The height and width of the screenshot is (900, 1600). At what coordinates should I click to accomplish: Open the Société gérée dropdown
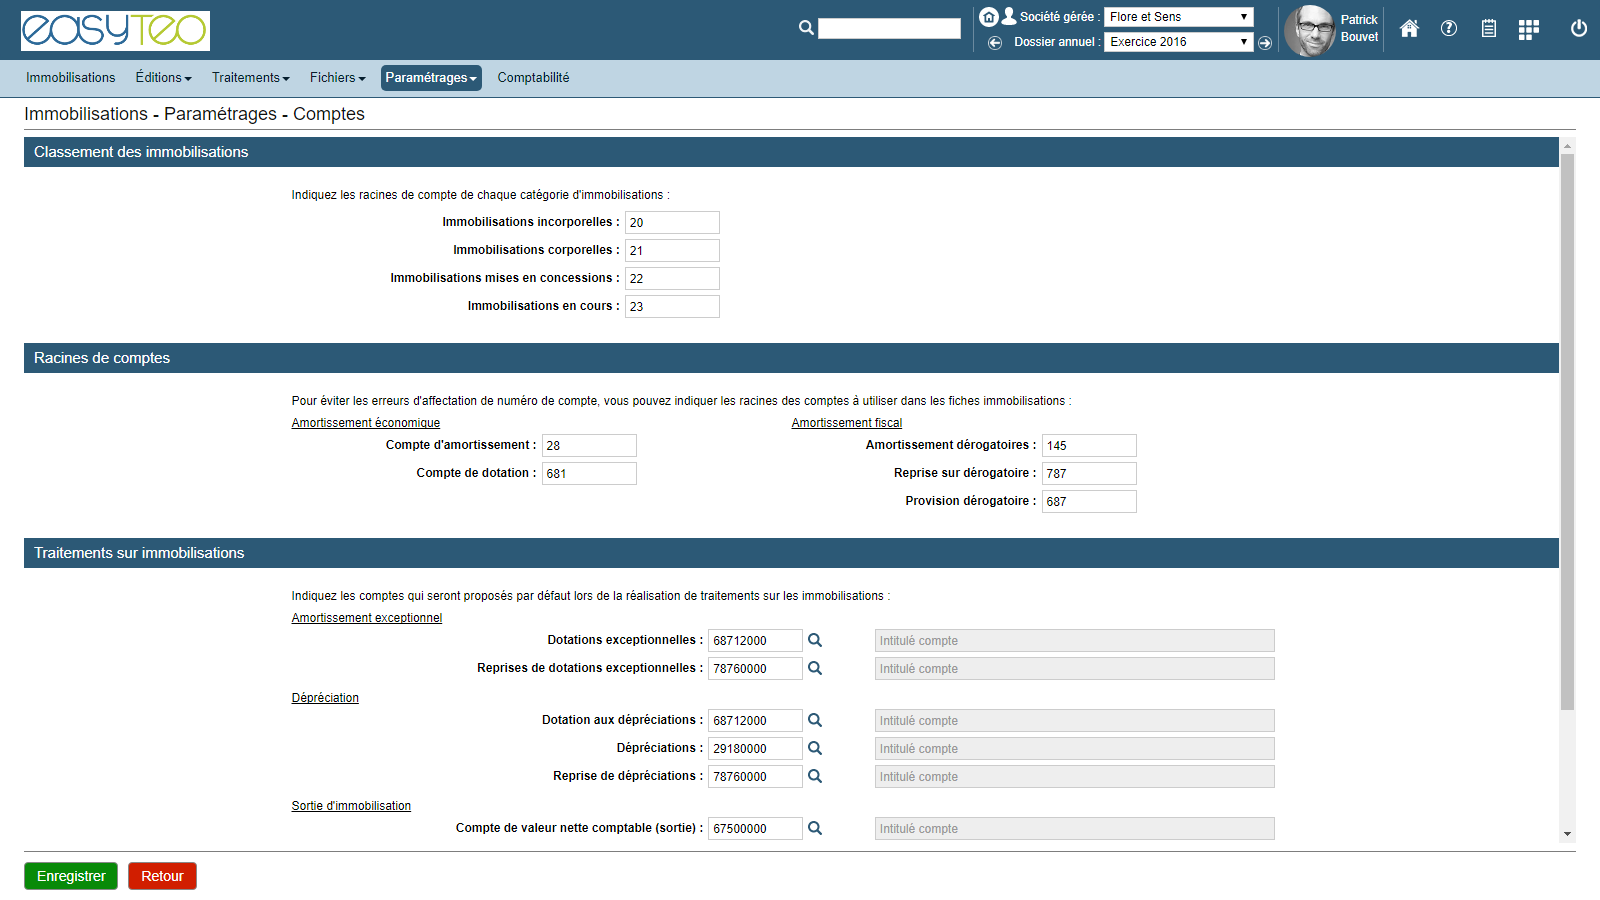tap(1178, 17)
